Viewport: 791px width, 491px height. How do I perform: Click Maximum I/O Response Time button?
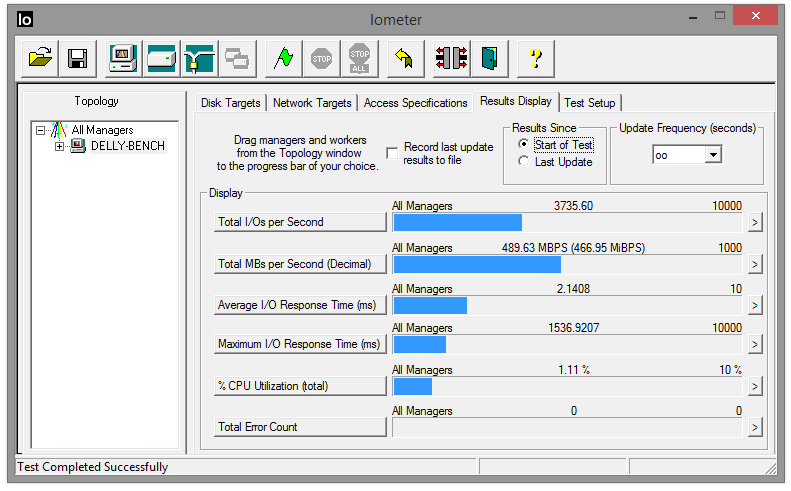point(300,344)
